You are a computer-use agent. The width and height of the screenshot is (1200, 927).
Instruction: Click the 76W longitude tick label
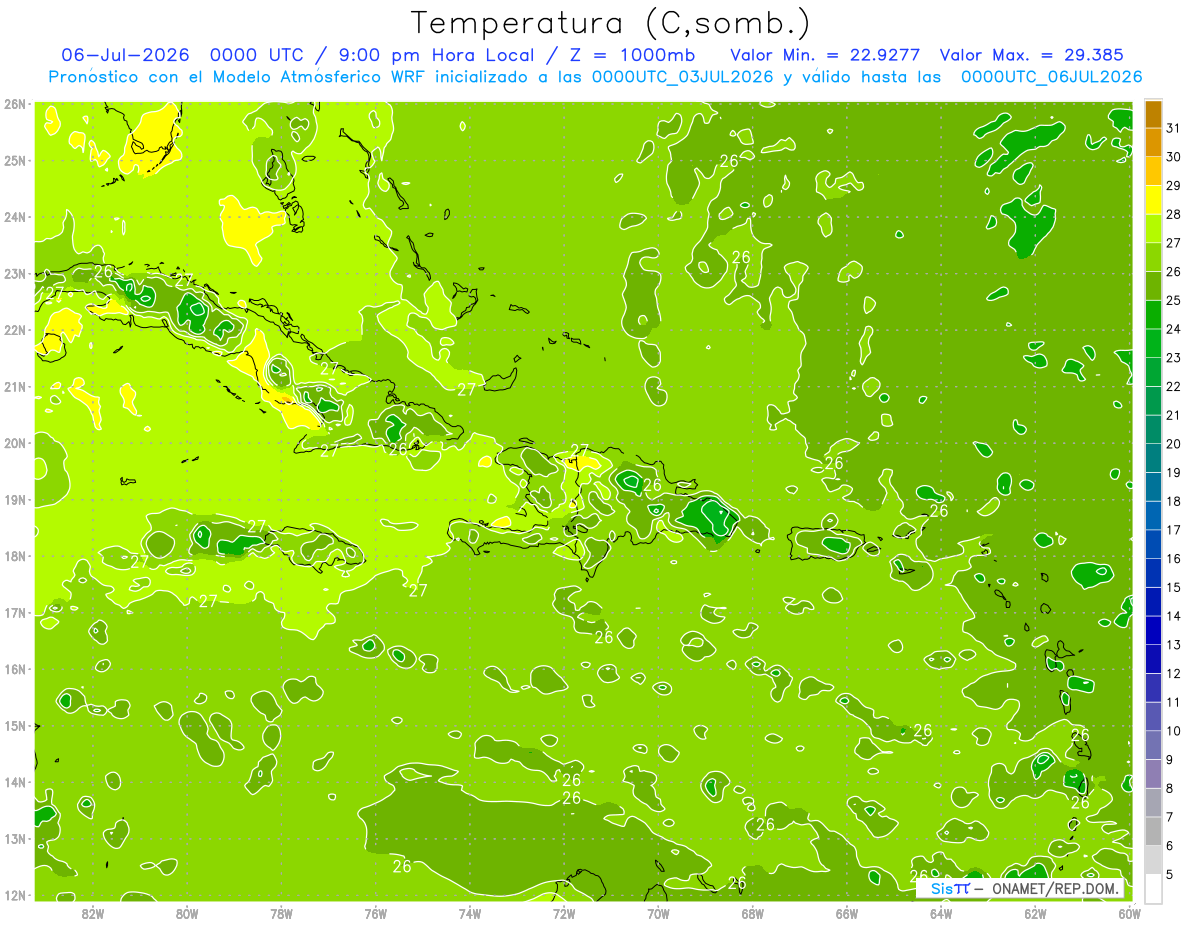[376, 912]
